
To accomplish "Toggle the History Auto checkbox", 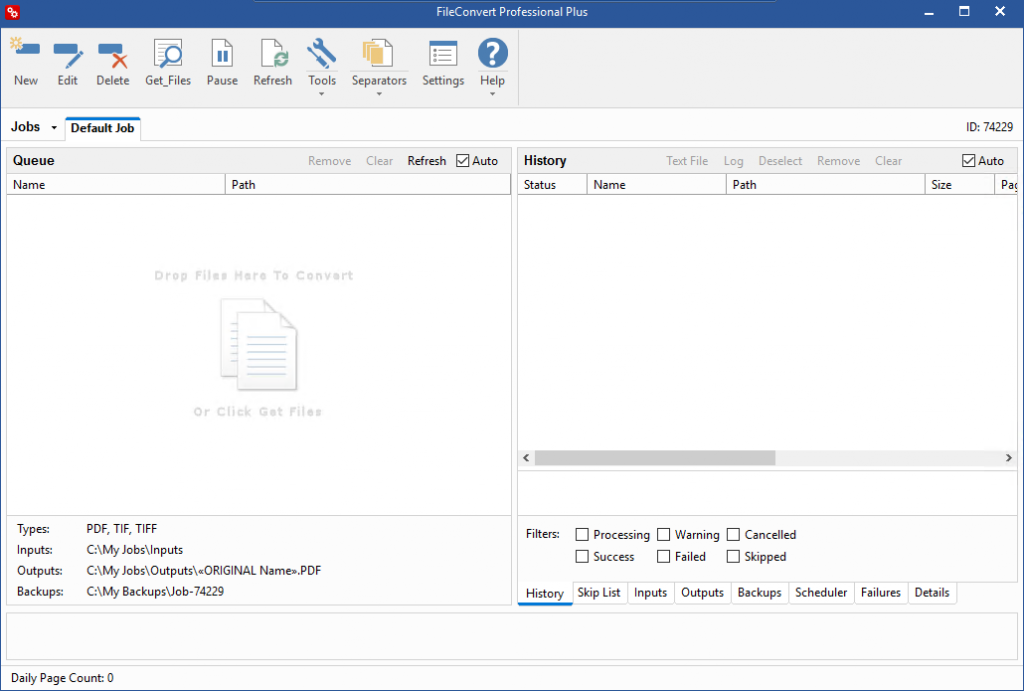I will pos(968,161).
